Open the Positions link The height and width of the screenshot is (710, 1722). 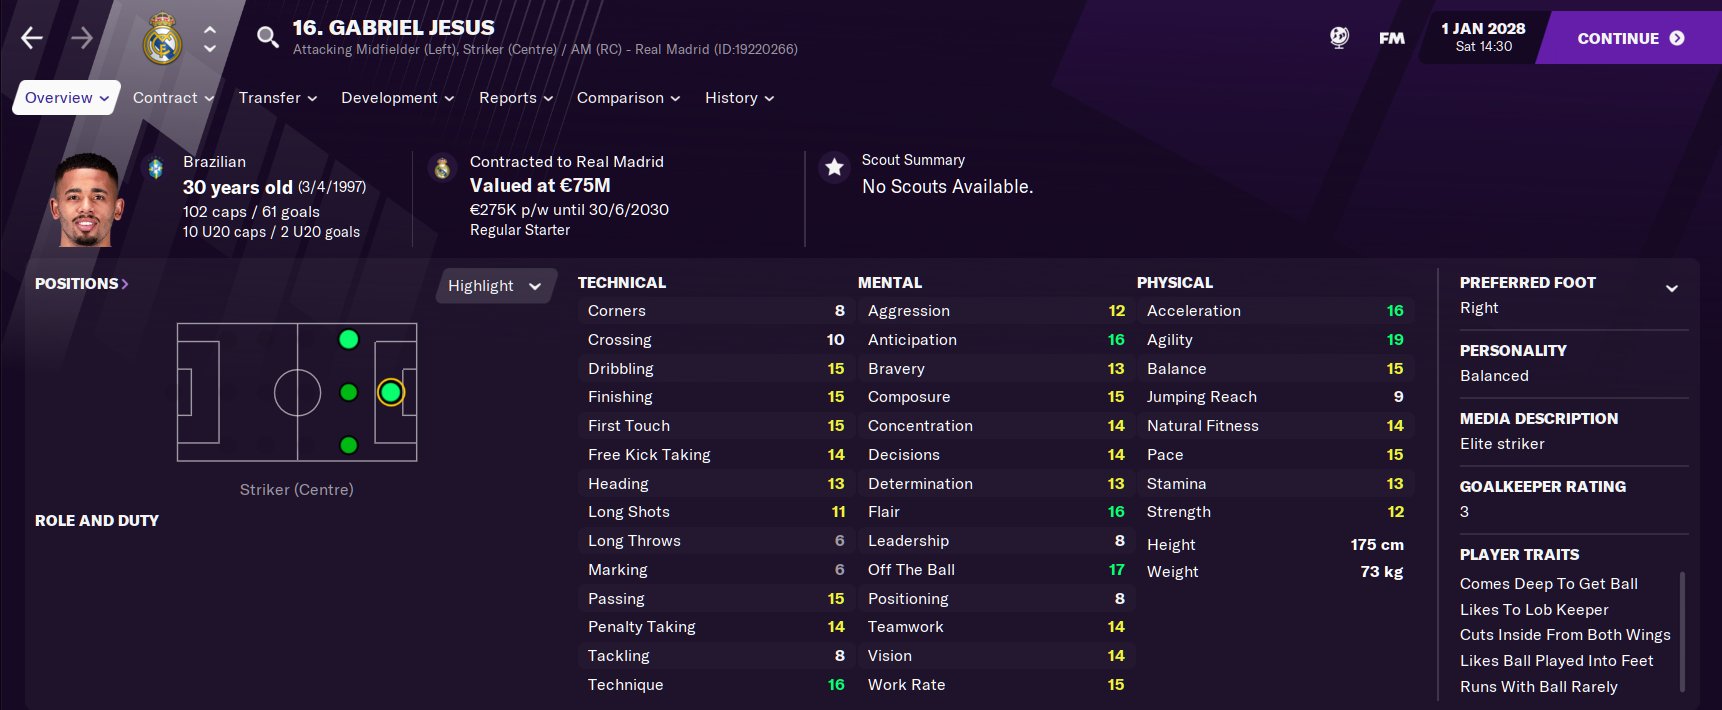(82, 284)
